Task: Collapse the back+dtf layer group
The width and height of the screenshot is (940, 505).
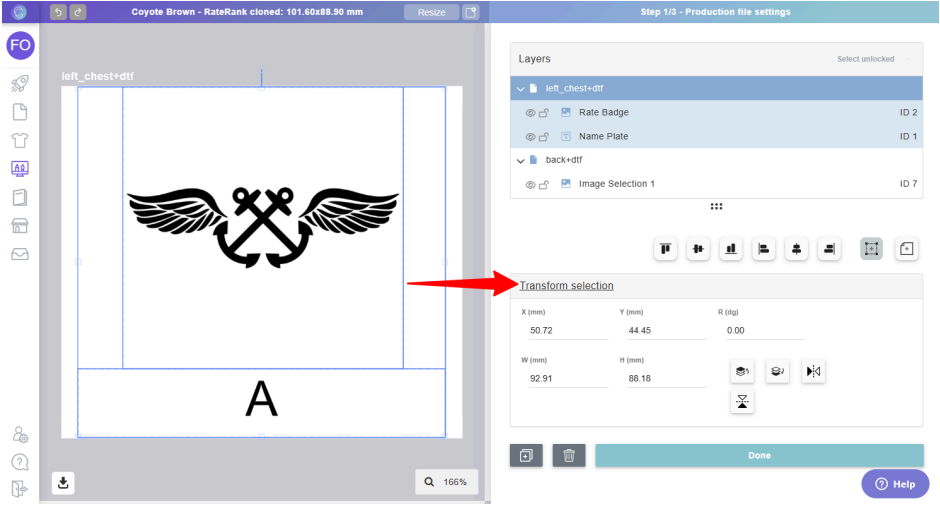Action: point(520,161)
